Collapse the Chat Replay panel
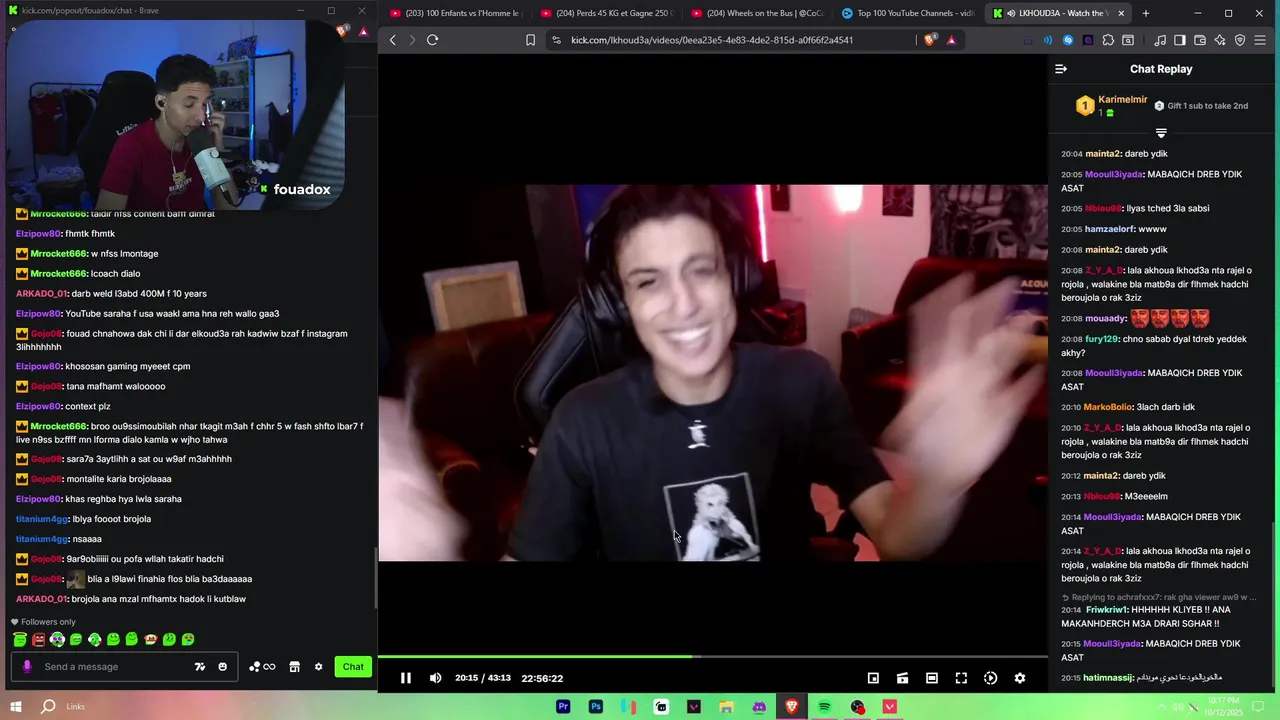The width and height of the screenshot is (1280, 720). [1061, 69]
